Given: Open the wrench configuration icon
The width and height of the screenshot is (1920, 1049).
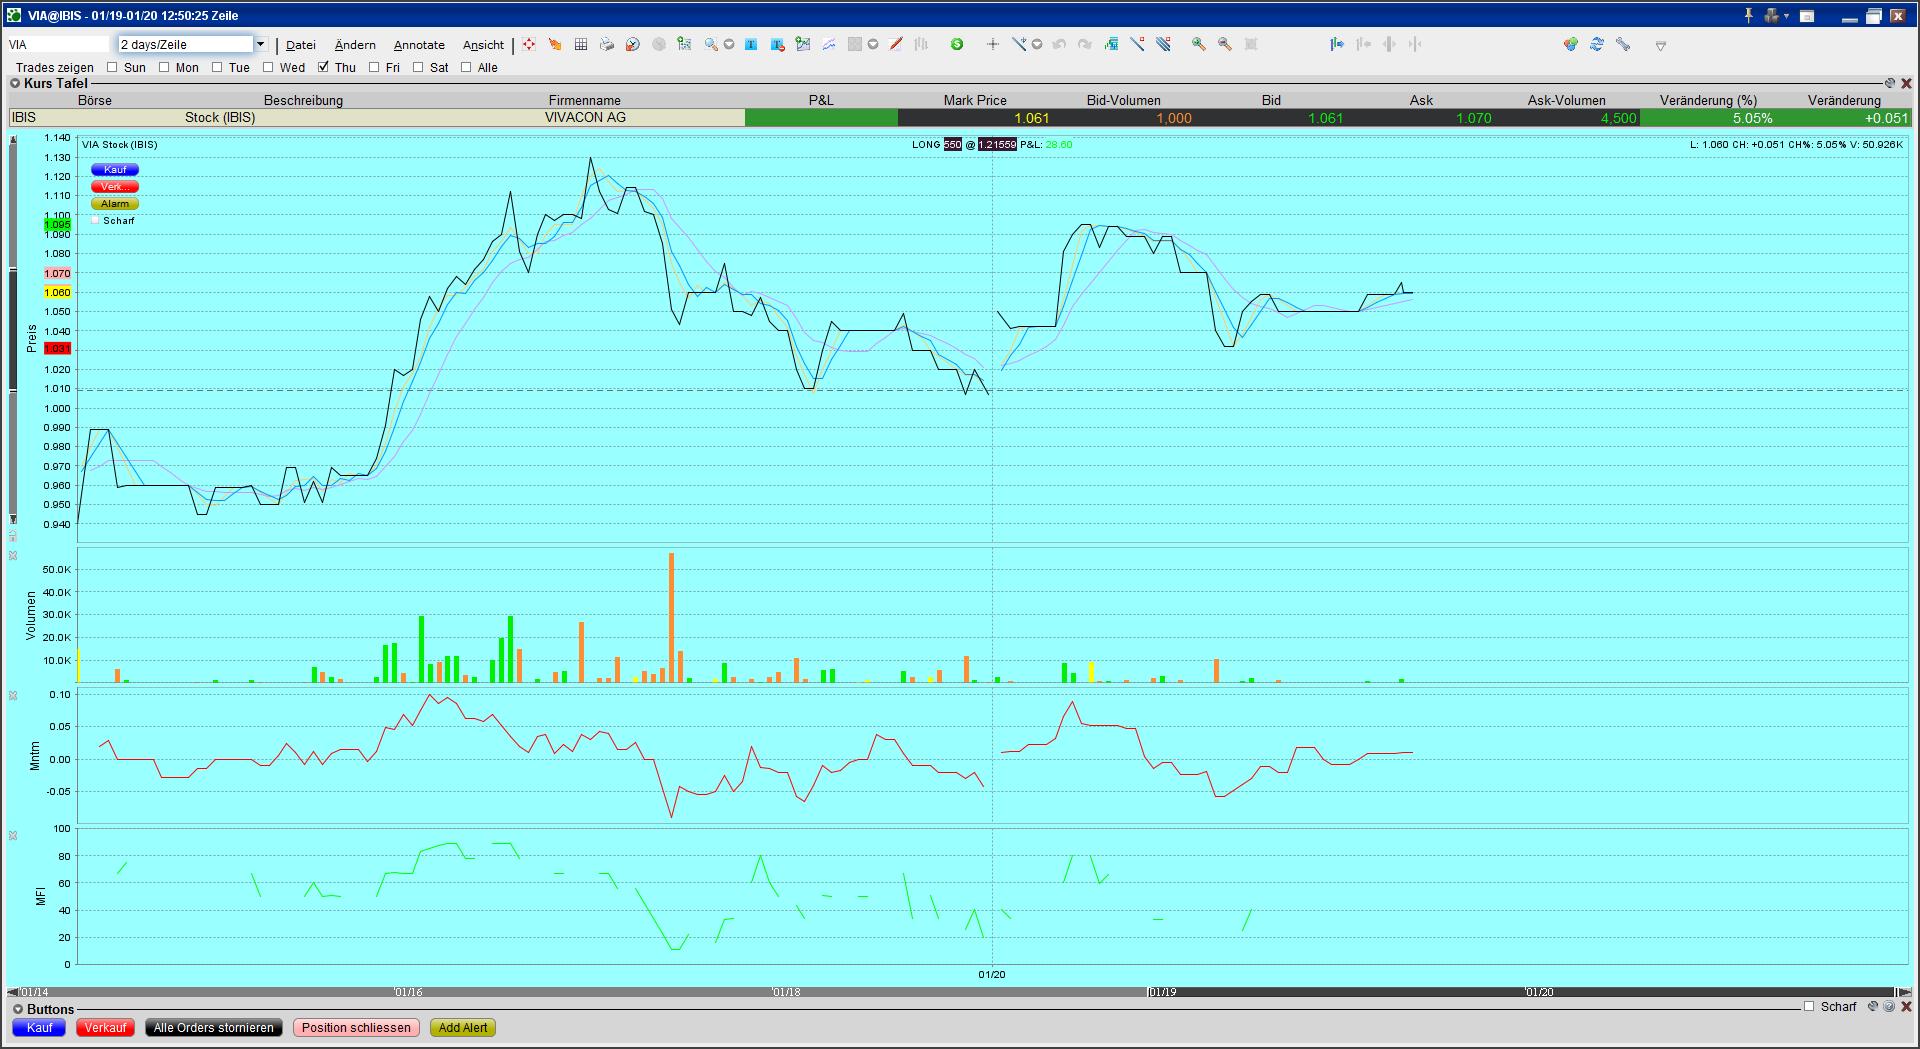Looking at the screenshot, I should coord(1623,44).
